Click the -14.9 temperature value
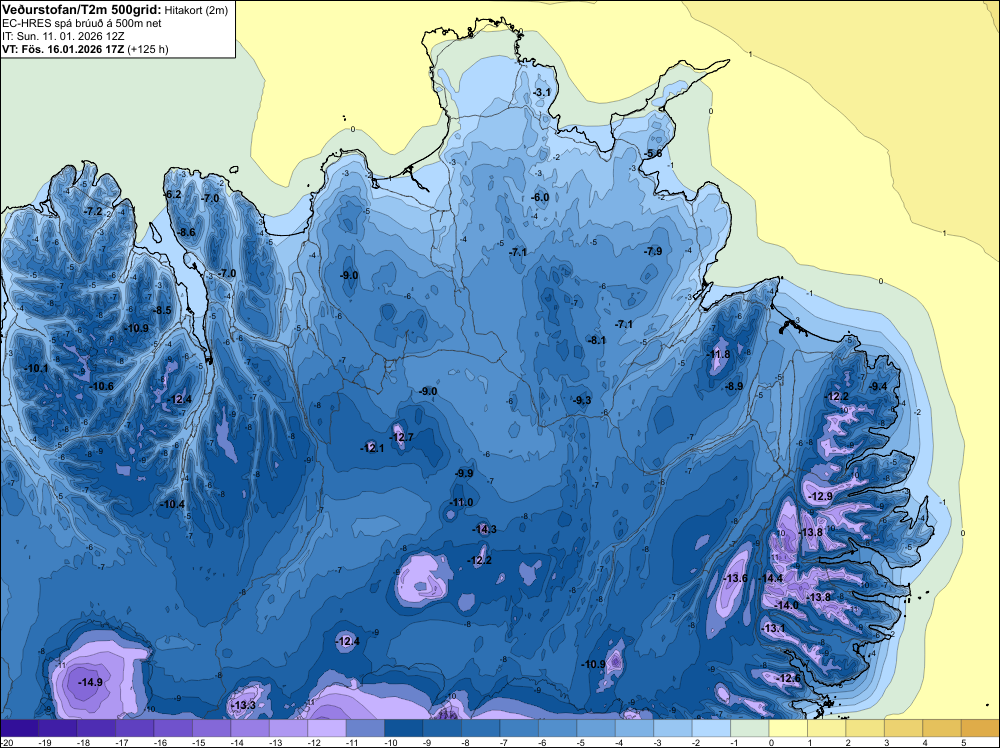1000x748 pixels. [90, 682]
